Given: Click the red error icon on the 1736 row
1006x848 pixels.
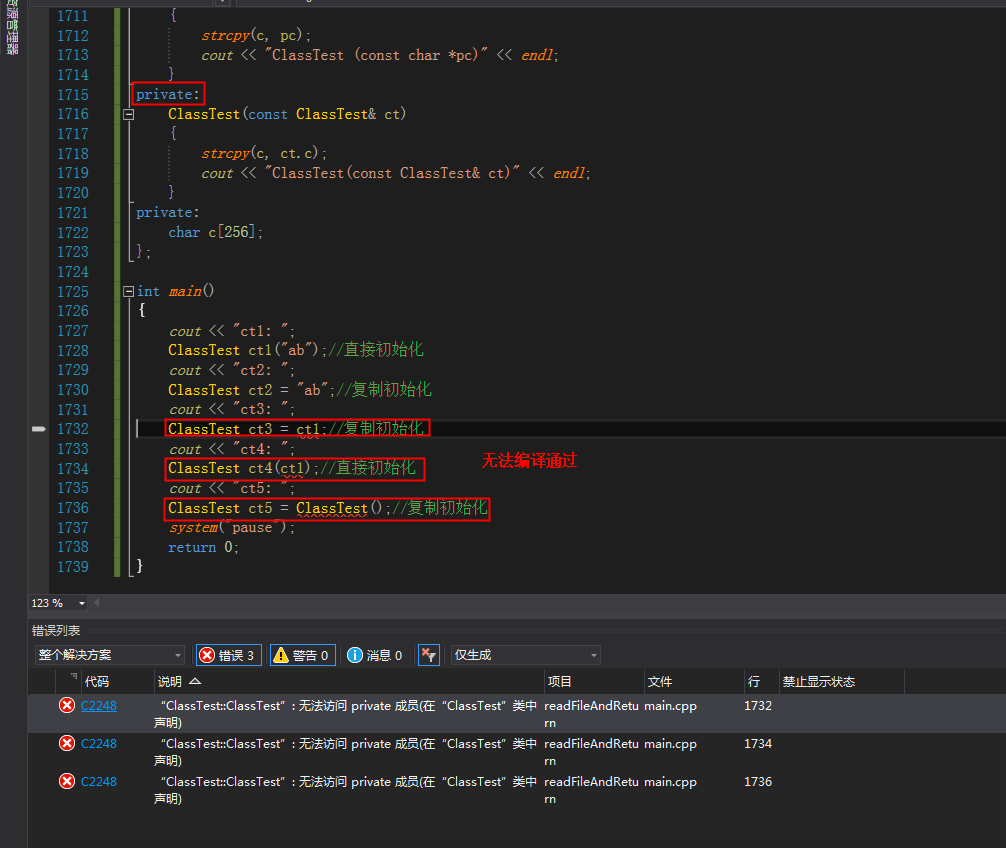Looking at the screenshot, I should [x=66, y=781].
